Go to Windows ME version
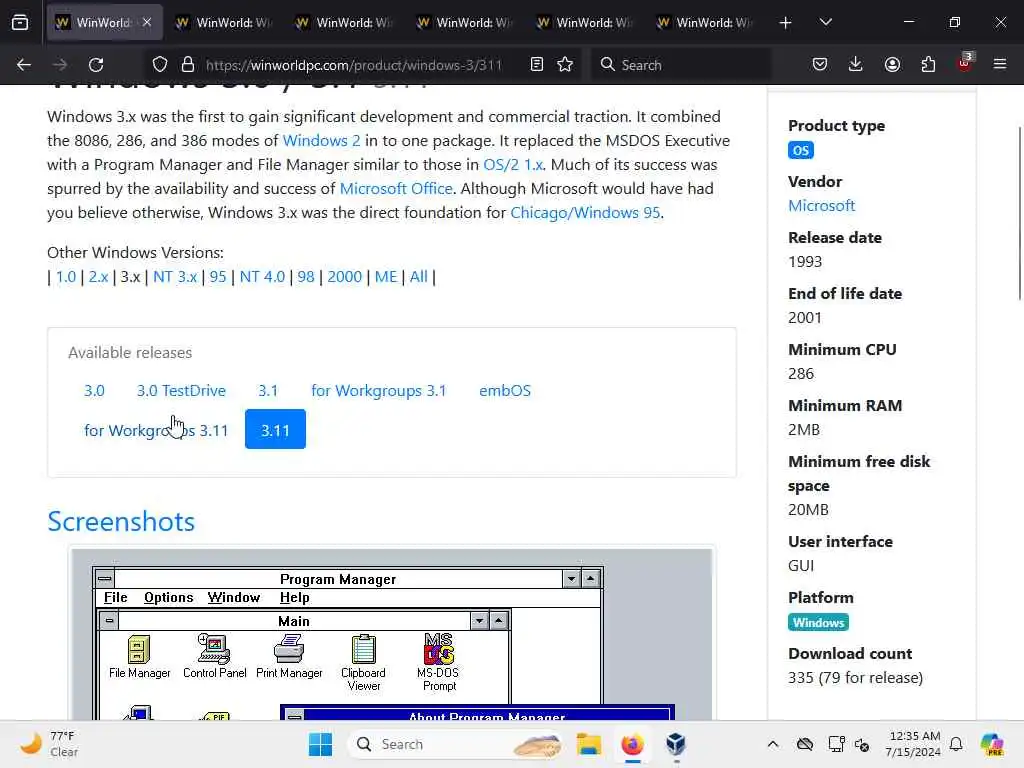 coord(385,277)
